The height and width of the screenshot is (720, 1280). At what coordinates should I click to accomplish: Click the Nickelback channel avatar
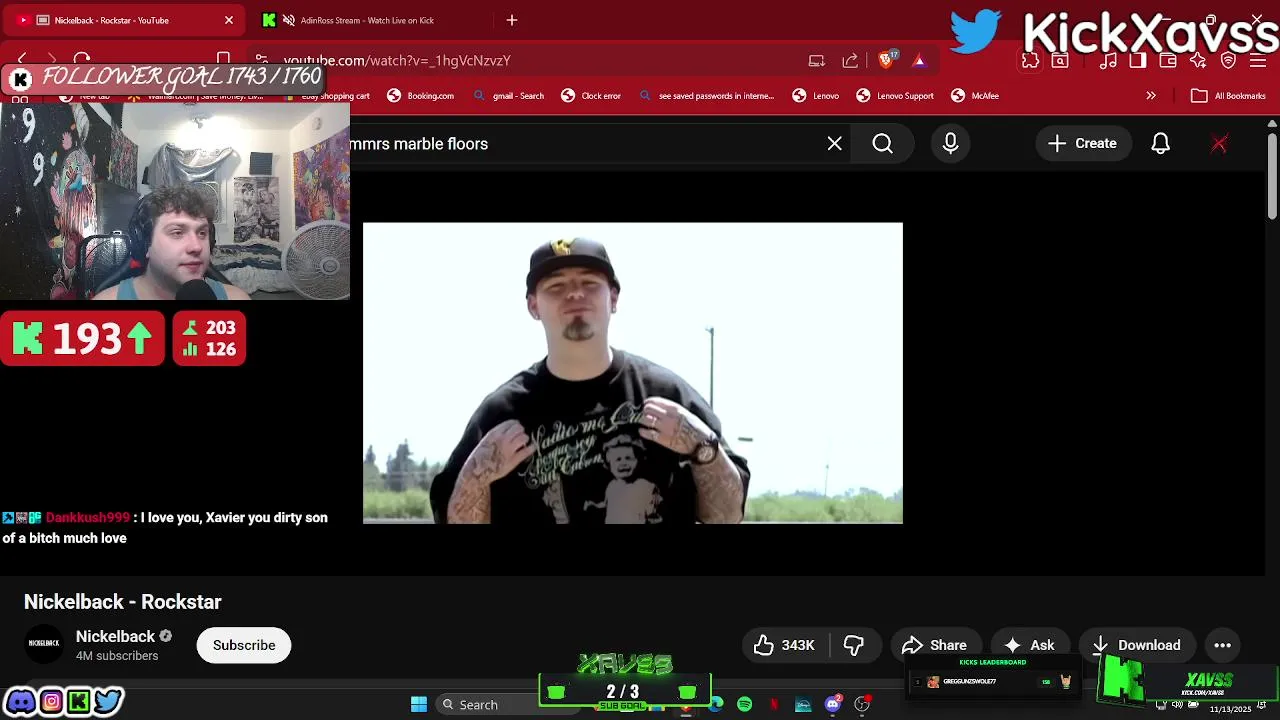click(x=44, y=644)
